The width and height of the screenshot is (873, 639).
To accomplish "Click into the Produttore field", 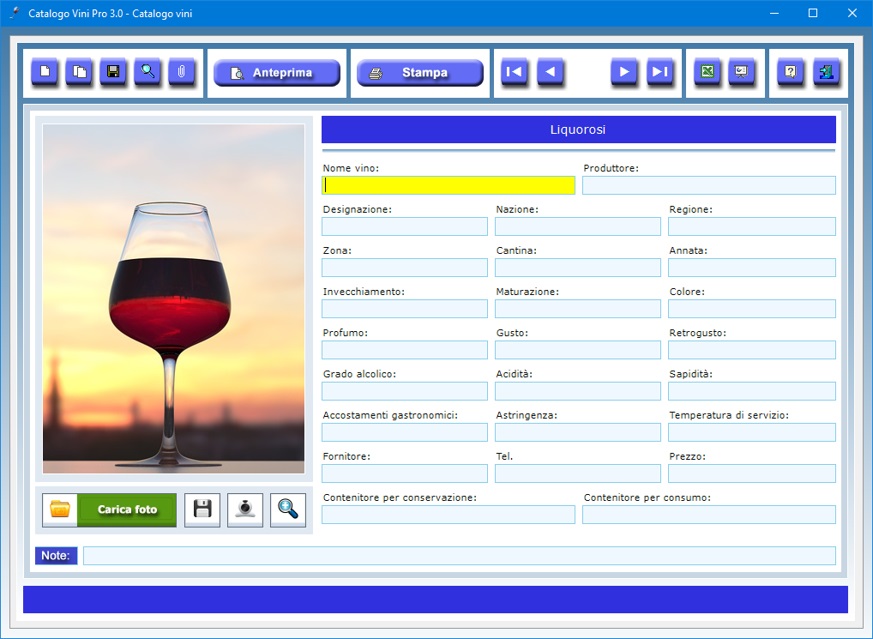I will click(x=709, y=185).
